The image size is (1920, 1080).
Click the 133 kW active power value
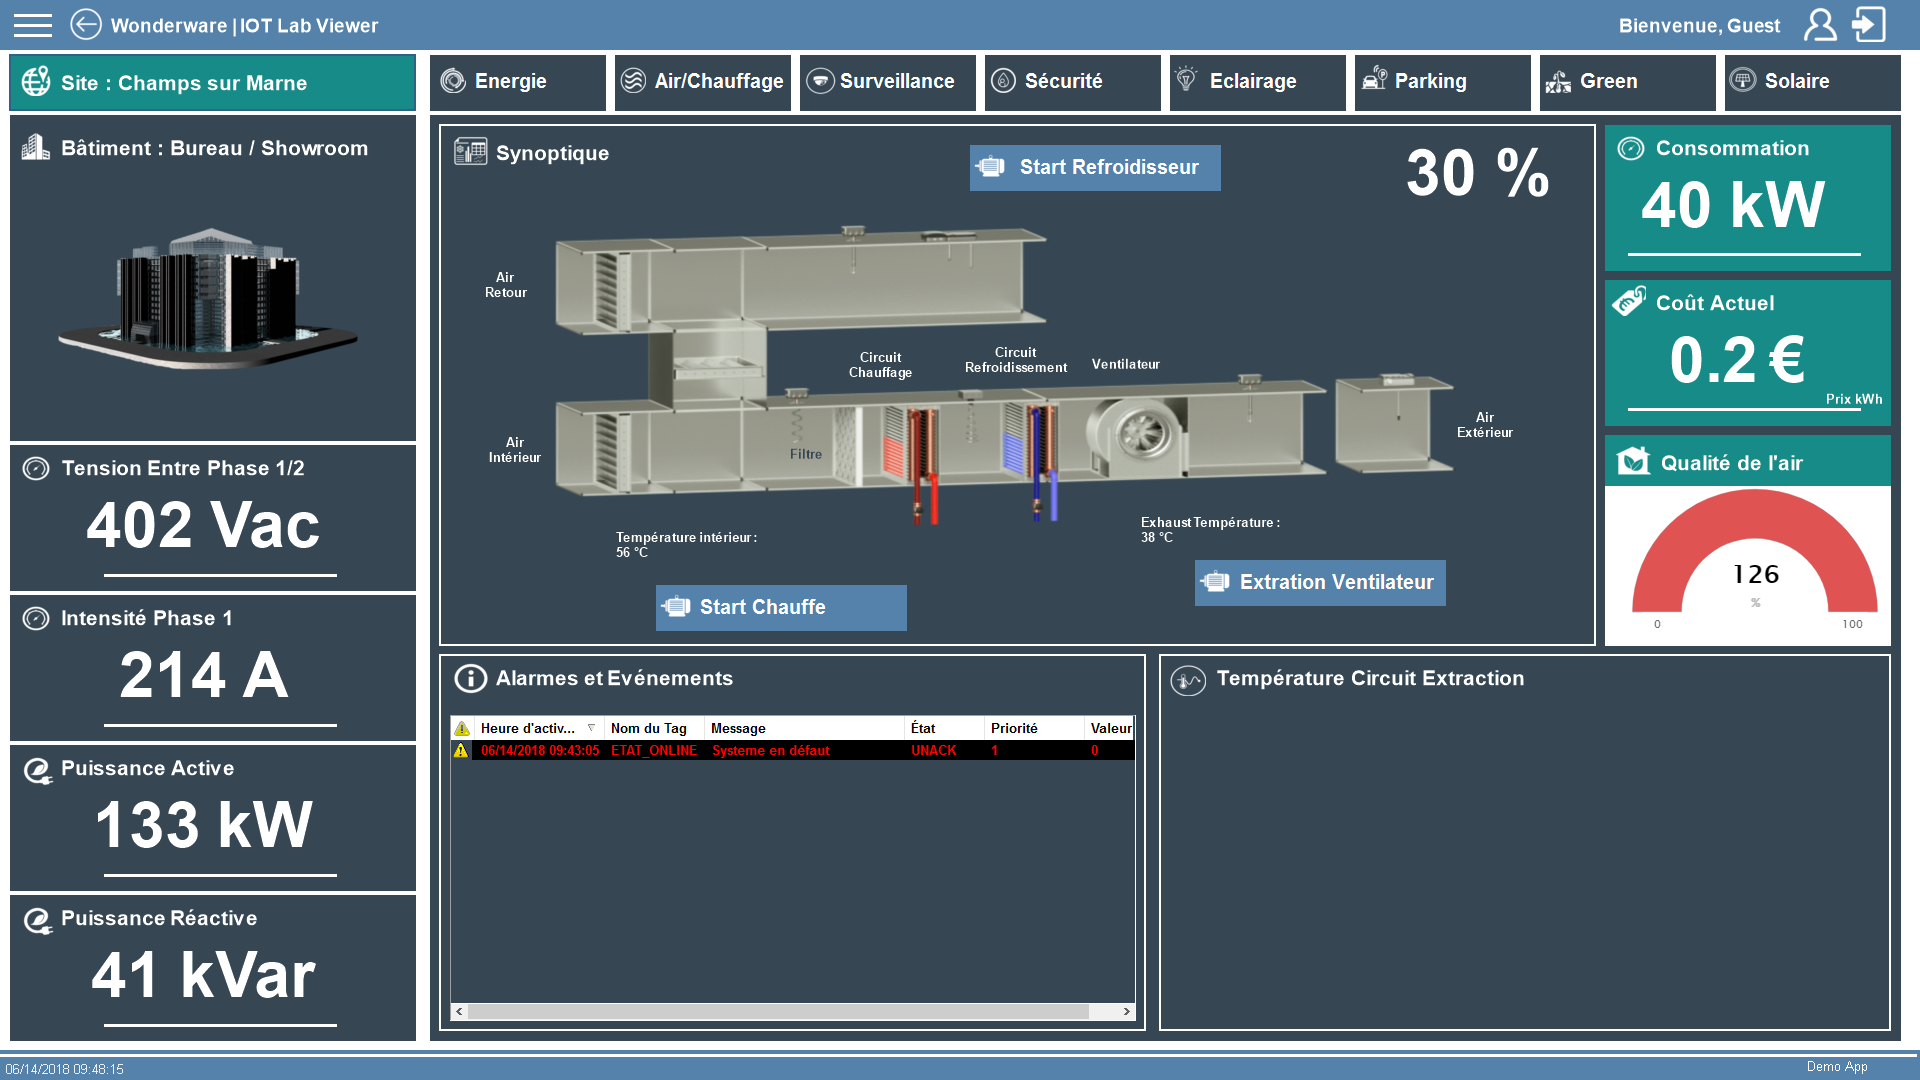[x=204, y=825]
